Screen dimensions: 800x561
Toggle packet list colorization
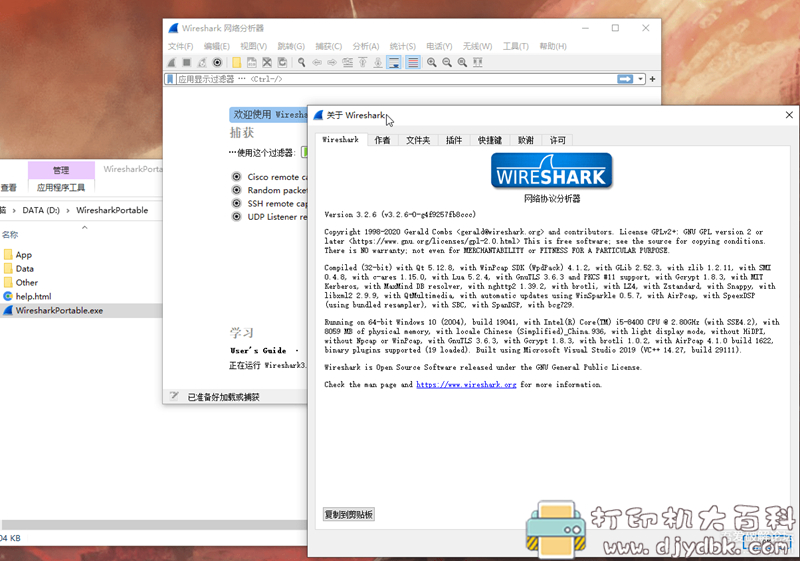tap(413, 62)
